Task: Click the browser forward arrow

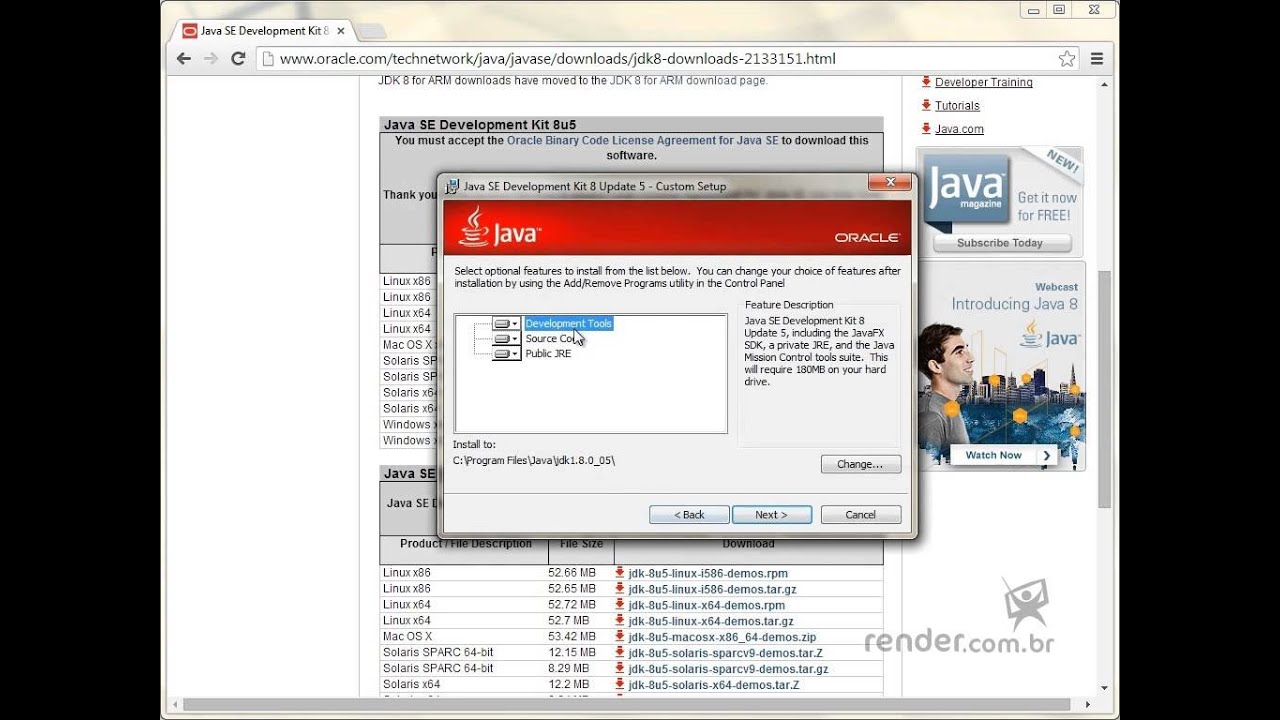Action: [x=211, y=59]
